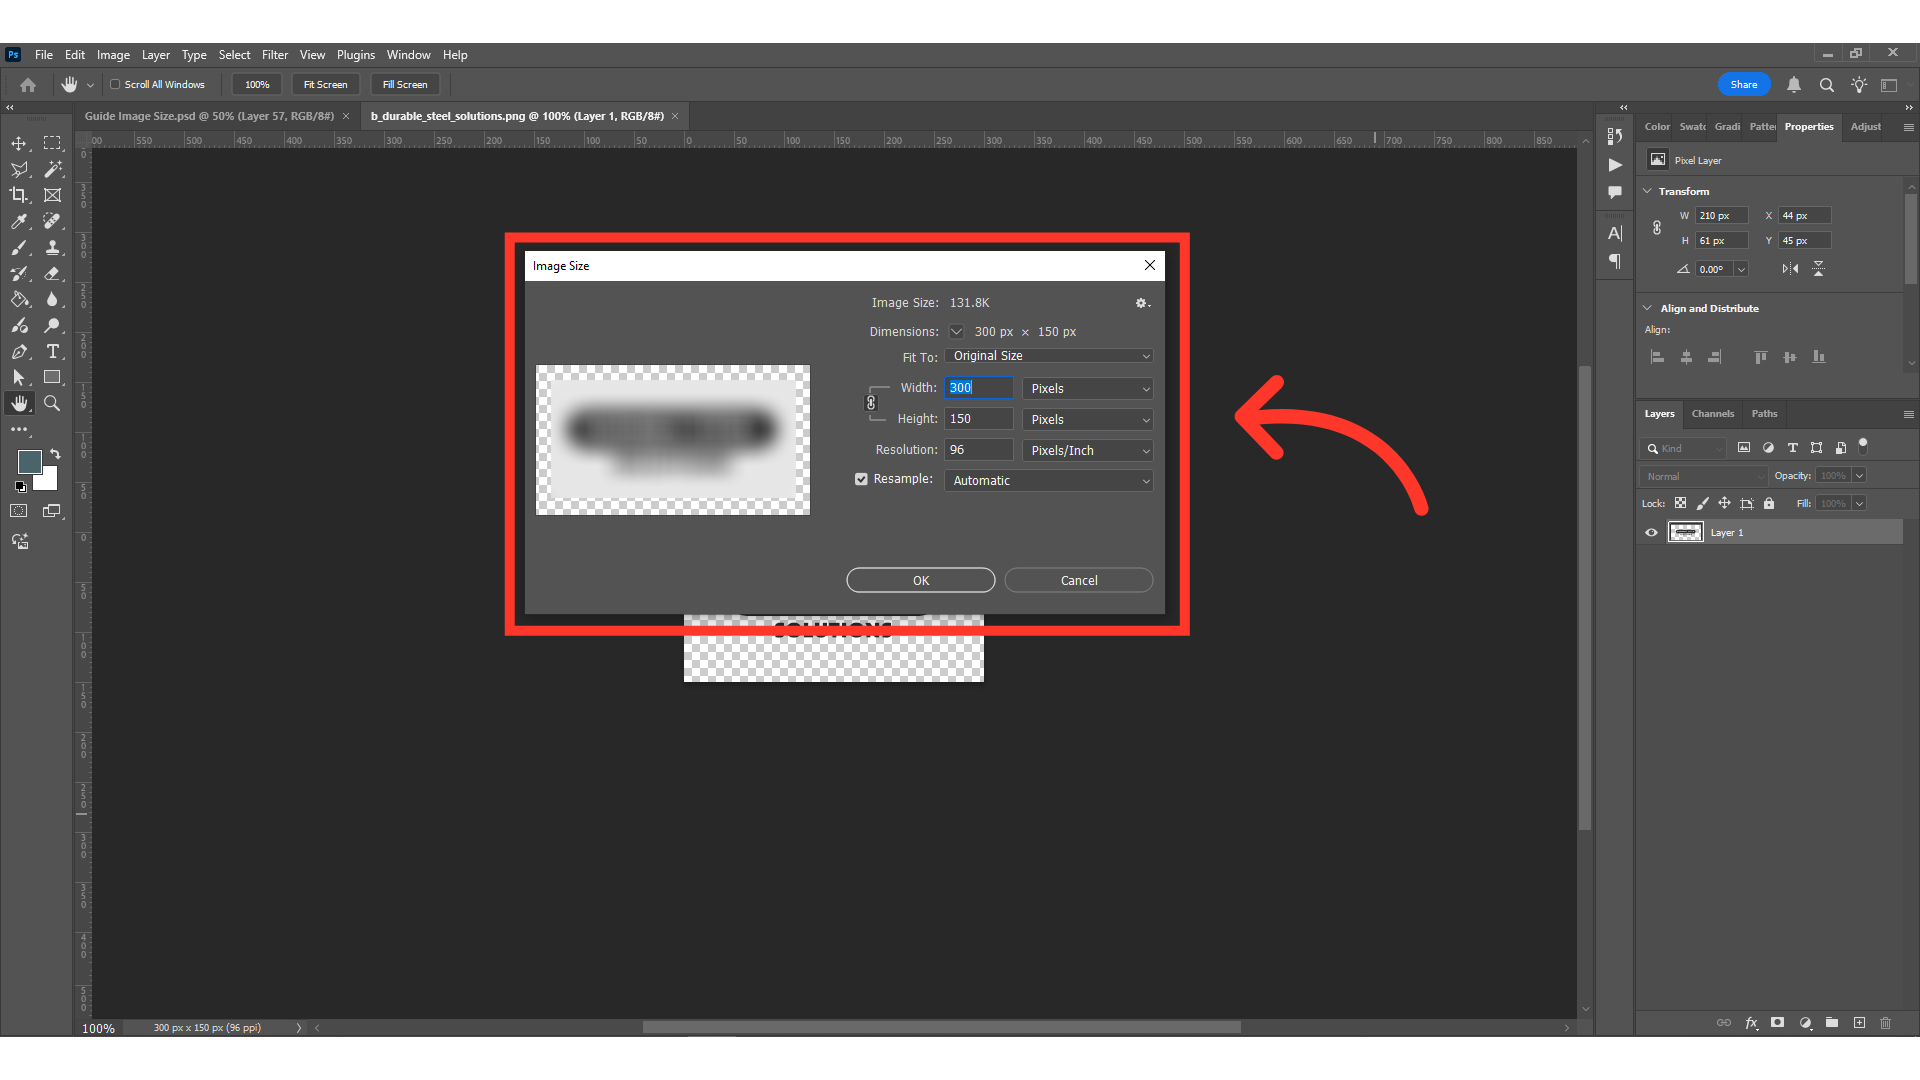This screenshot has width=1920, height=1080.
Task: Open Image Size dialog gear settings
Action: (1141, 303)
